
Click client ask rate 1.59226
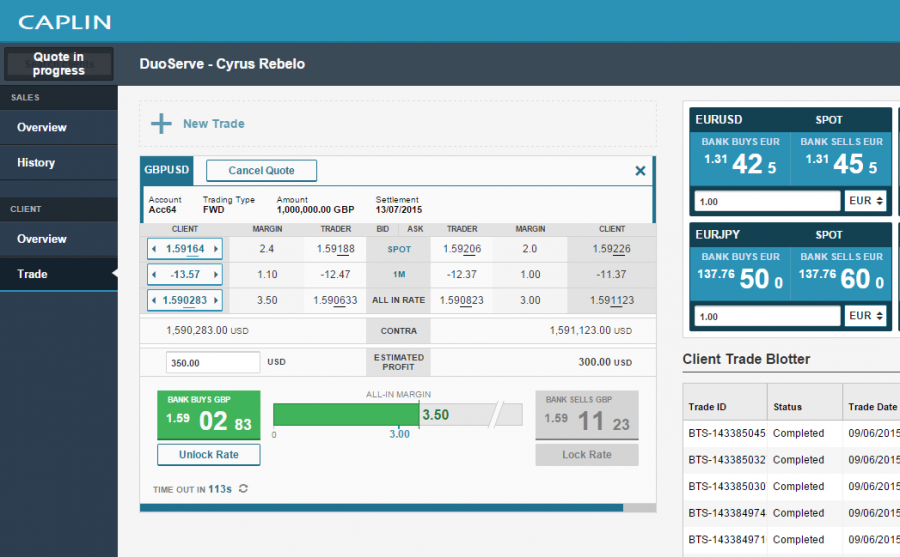611,249
